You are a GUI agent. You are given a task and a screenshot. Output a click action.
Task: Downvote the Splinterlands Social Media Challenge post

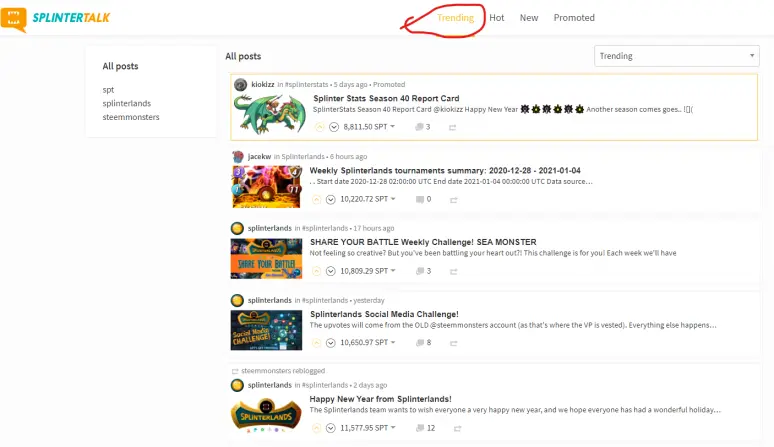pyautogui.click(x=331, y=342)
